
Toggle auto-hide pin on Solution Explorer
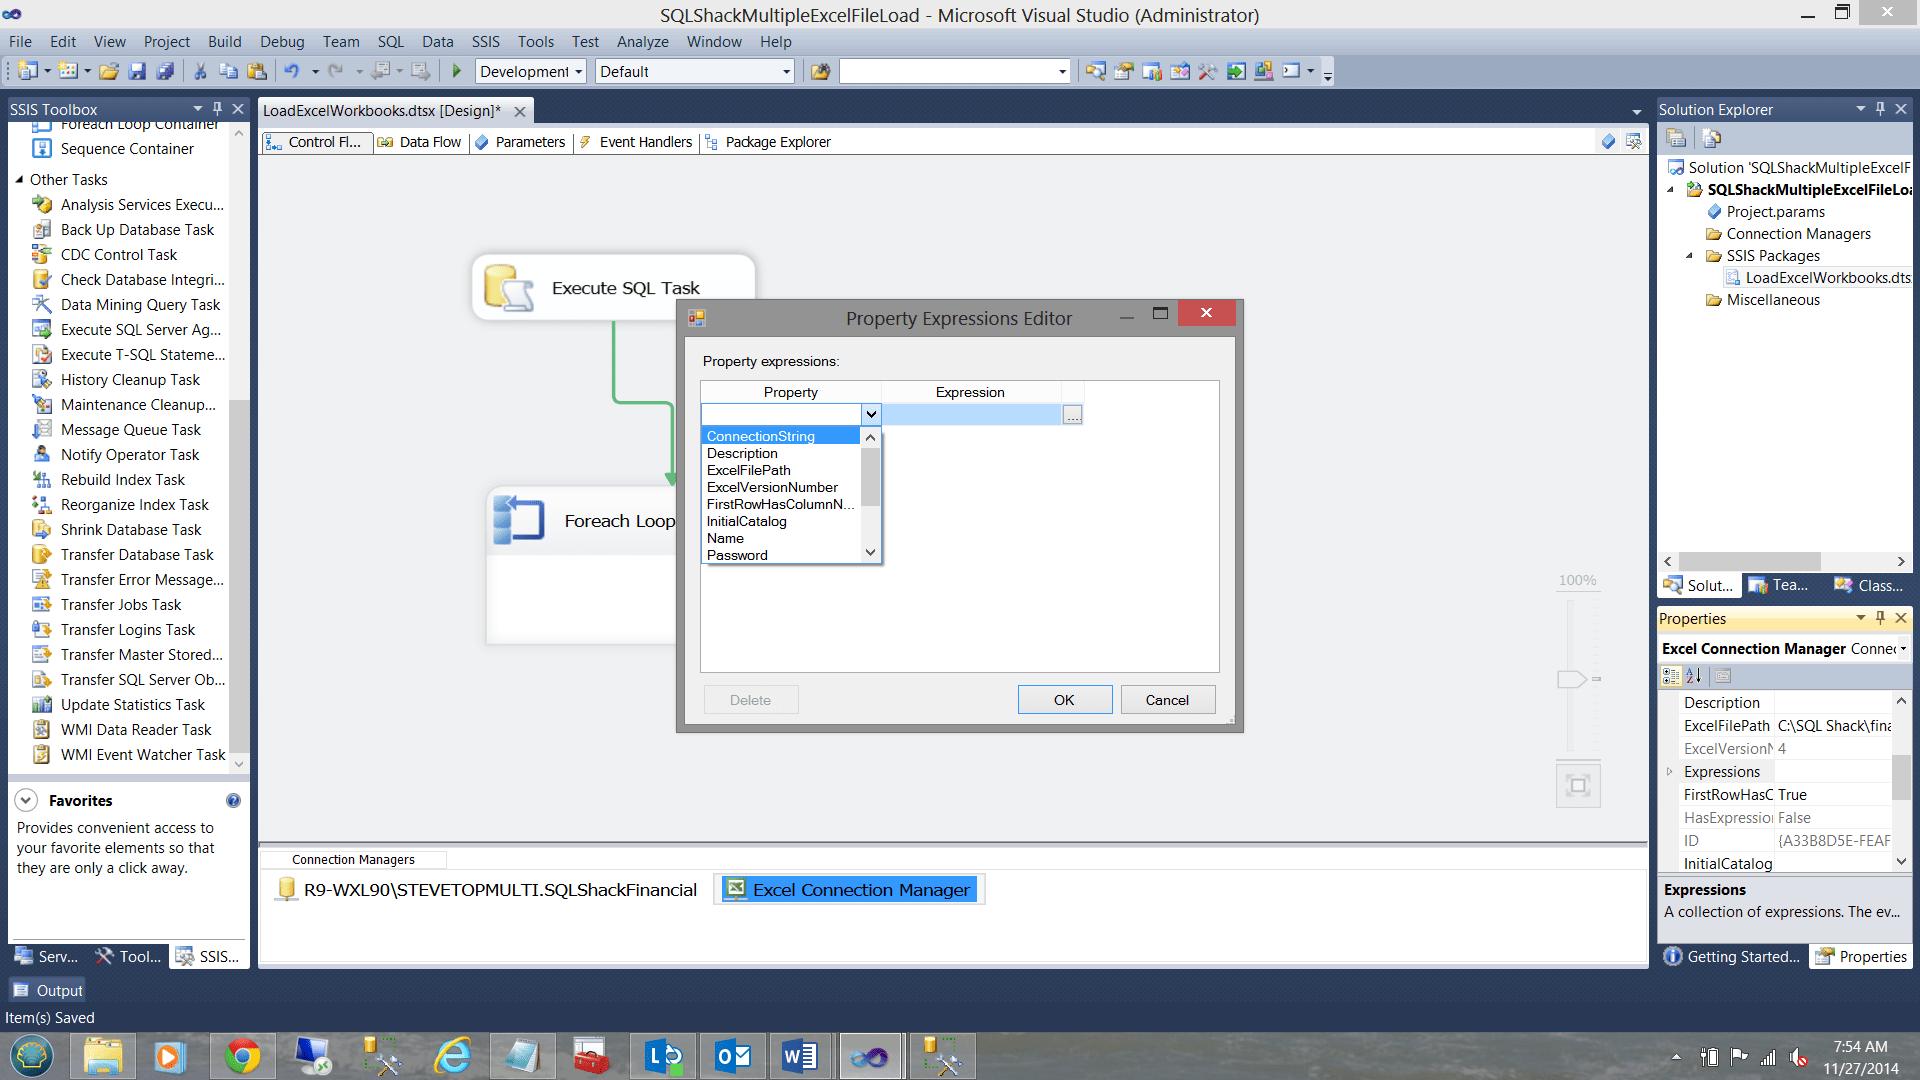1880,108
